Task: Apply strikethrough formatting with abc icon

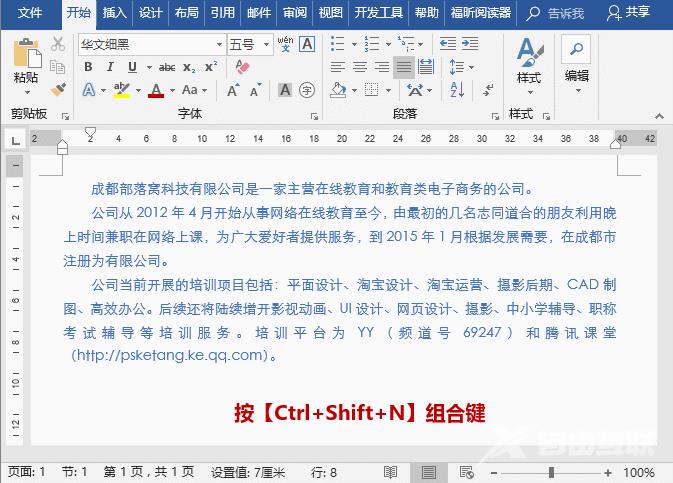Action: point(166,67)
